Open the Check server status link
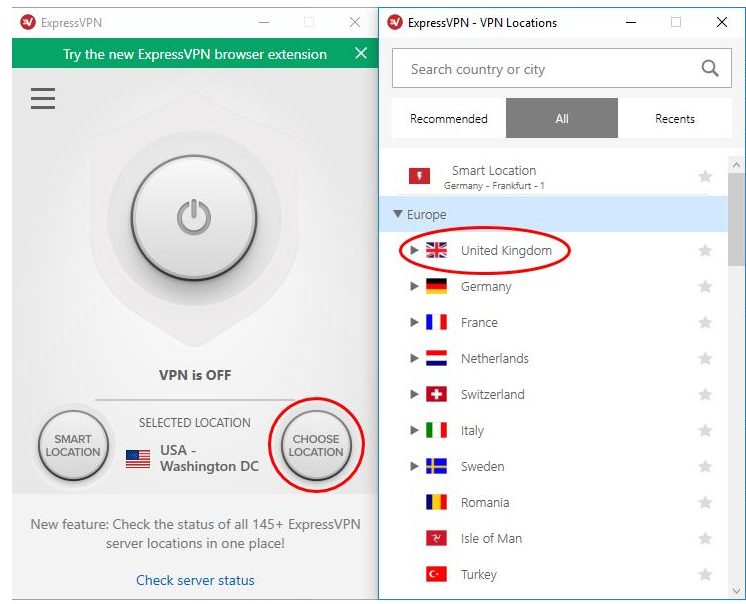The height and width of the screenshot is (604, 746). 195,580
